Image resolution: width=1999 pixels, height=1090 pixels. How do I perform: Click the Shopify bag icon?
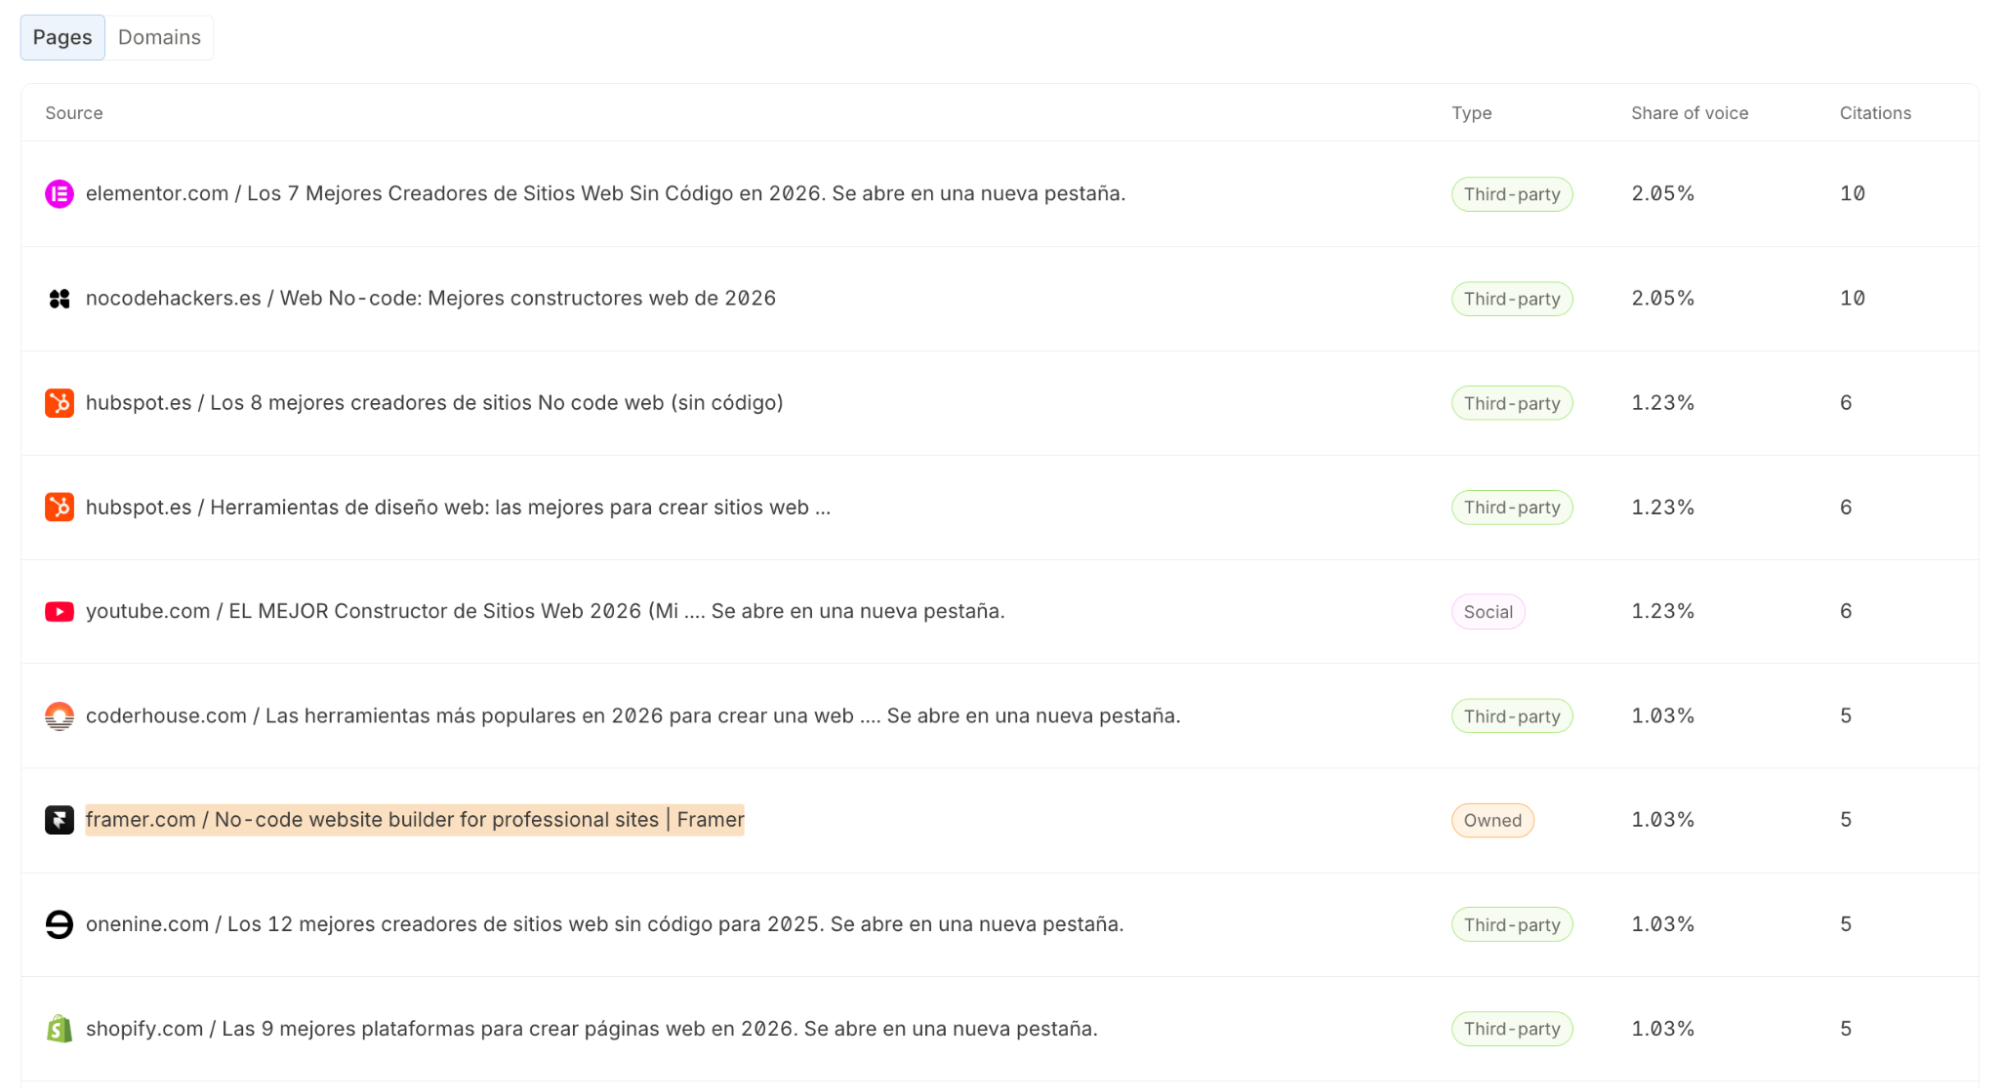pyautogui.click(x=59, y=1028)
